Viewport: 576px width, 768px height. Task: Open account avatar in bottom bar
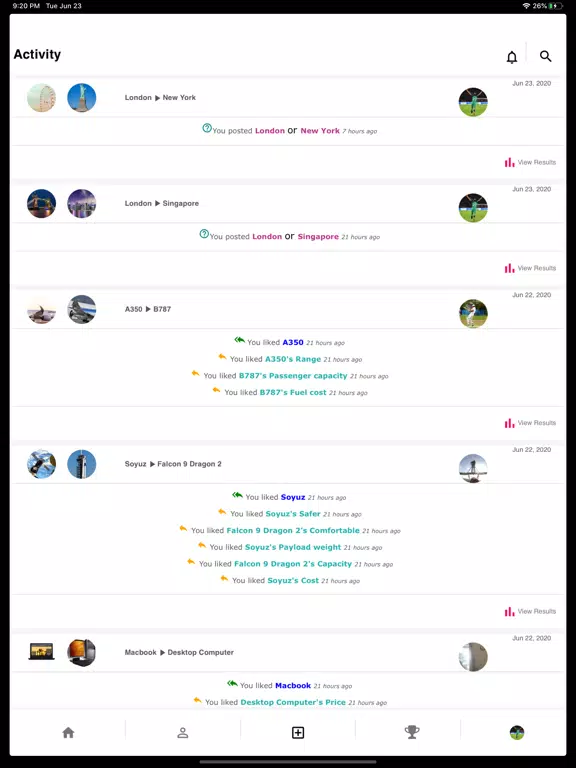click(517, 732)
